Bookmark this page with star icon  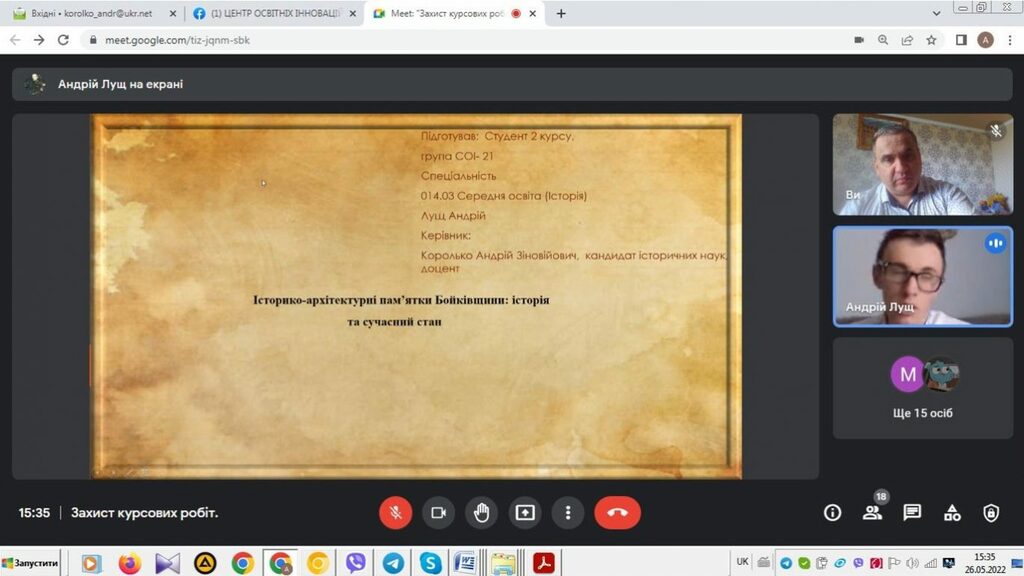(931, 40)
